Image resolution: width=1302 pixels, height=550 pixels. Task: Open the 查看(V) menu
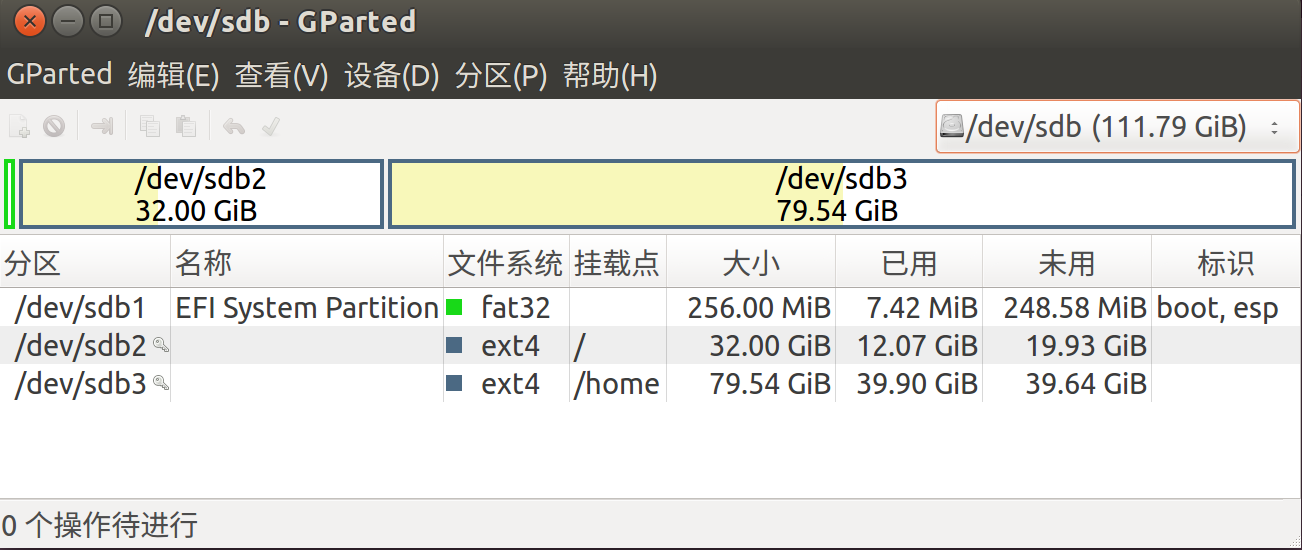pyautogui.click(x=282, y=76)
